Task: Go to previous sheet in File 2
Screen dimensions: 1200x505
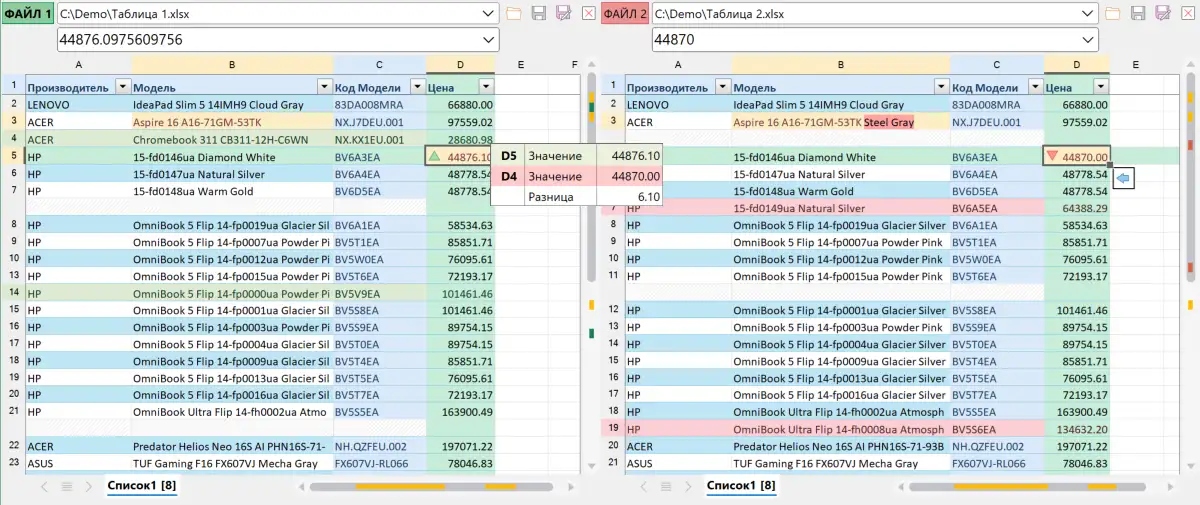Action: [643, 486]
